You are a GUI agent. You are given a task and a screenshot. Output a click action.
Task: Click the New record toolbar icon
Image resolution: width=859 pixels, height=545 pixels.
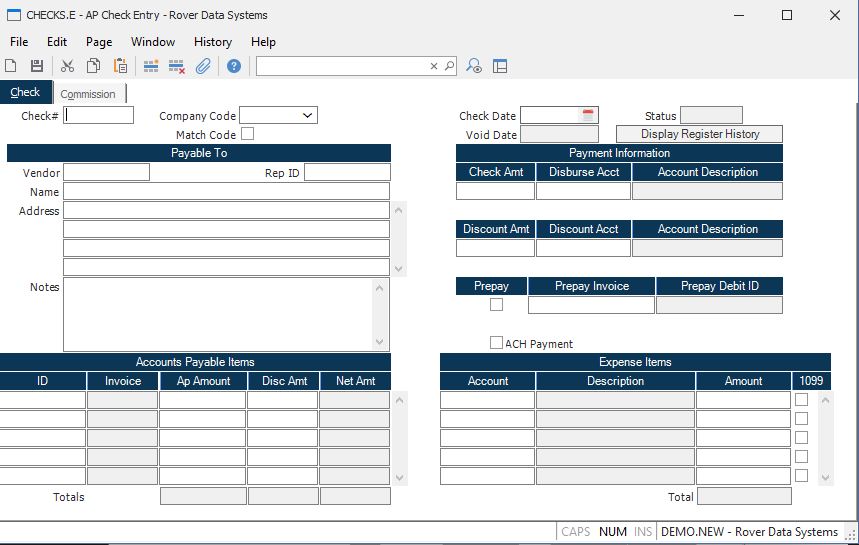click(11, 66)
